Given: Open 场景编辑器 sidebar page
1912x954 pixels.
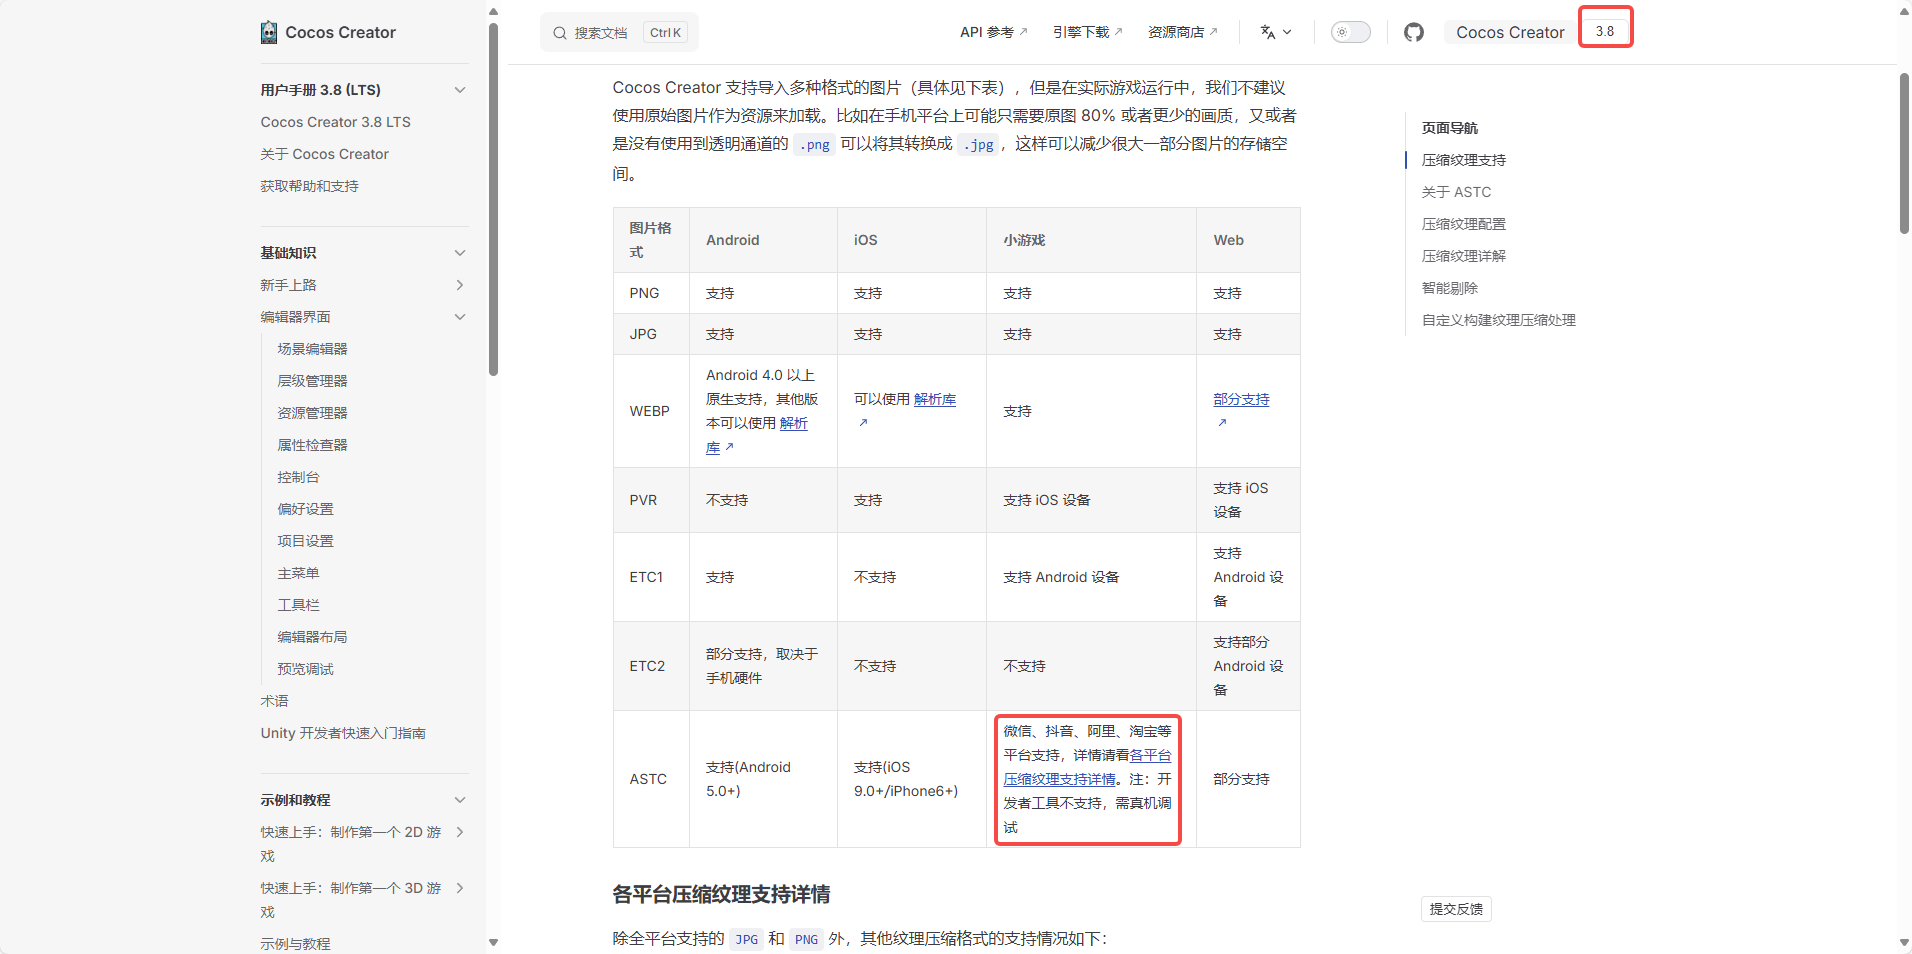Looking at the screenshot, I should click(x=313, y=349).
